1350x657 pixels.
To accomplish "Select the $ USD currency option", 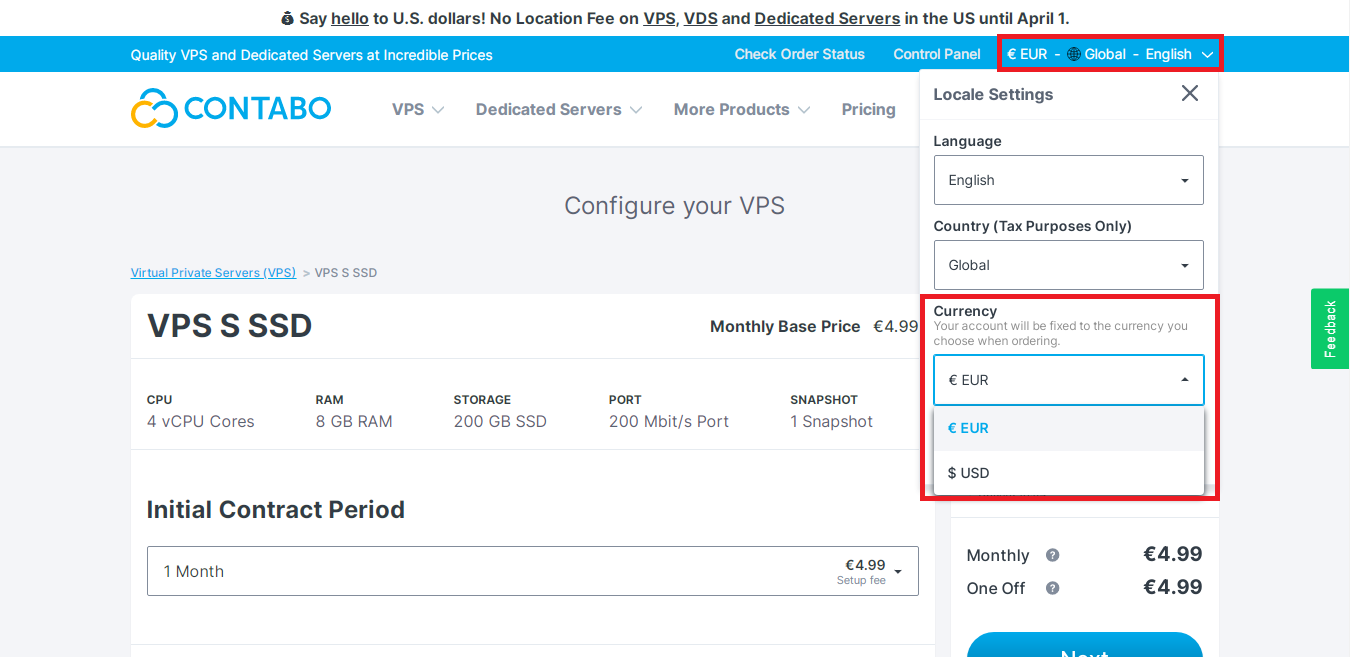I will [1068, 473].
